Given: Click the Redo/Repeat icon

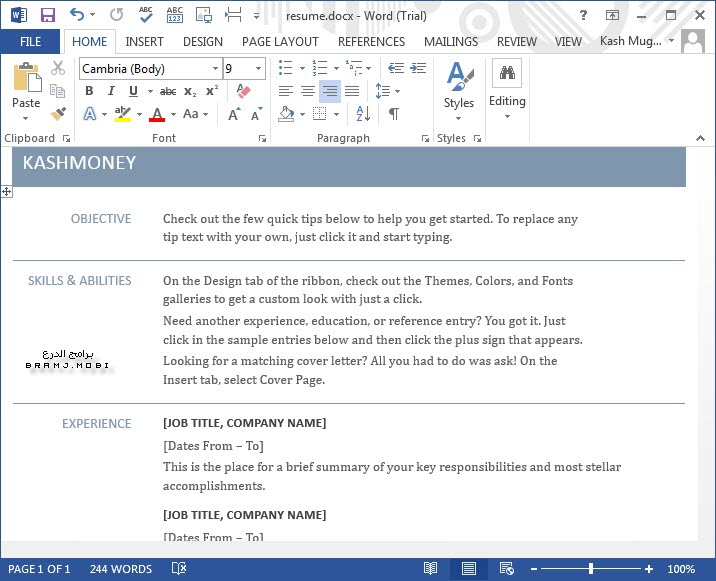Looking at the screenshot, I should pos(116,15).
